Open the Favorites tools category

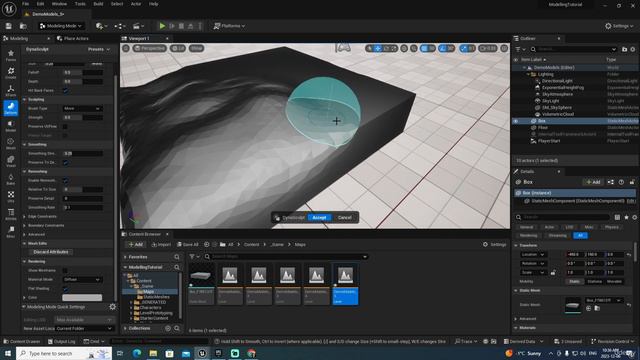pos(11,56)
